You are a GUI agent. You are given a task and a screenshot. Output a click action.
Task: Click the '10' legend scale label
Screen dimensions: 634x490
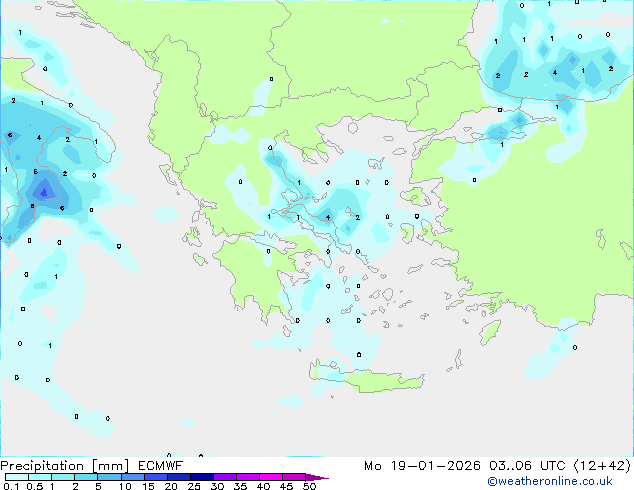pyautogui.click(x=125, y=486)
